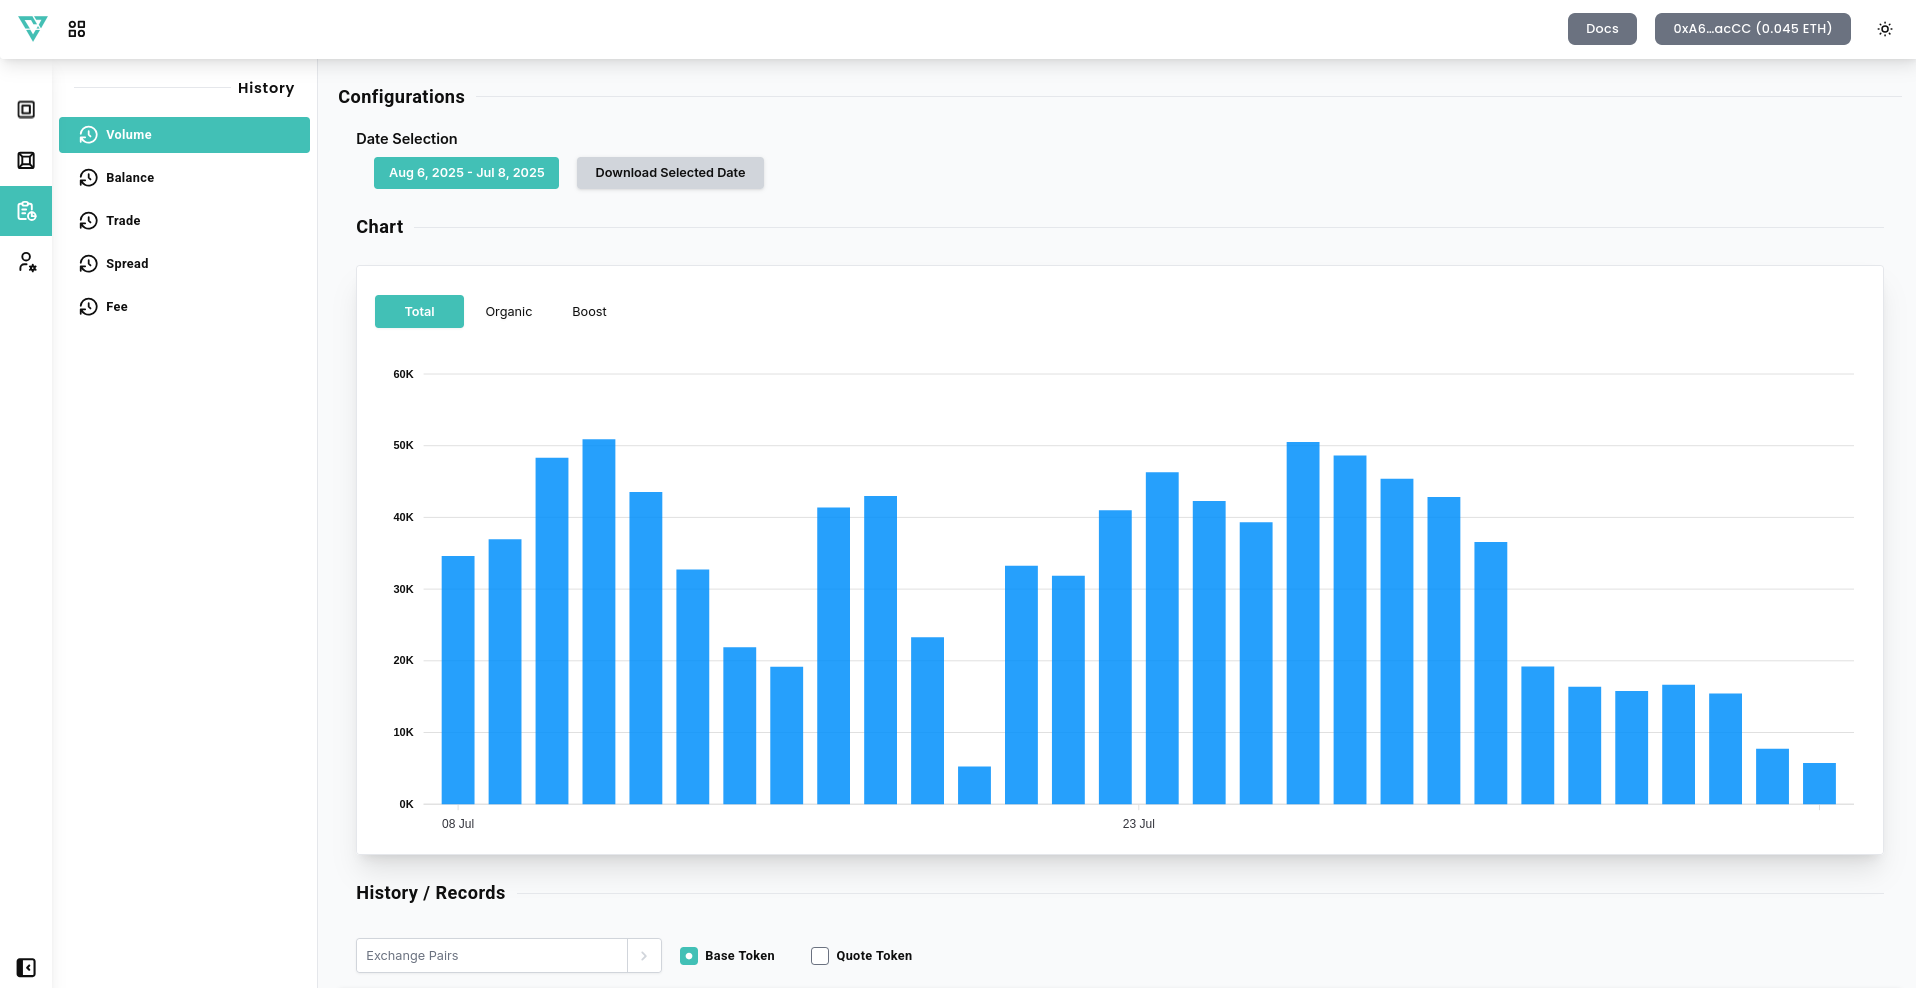
Task: Open the date range picker Aug 6 - Jul 8
Action: pos(466,173)
